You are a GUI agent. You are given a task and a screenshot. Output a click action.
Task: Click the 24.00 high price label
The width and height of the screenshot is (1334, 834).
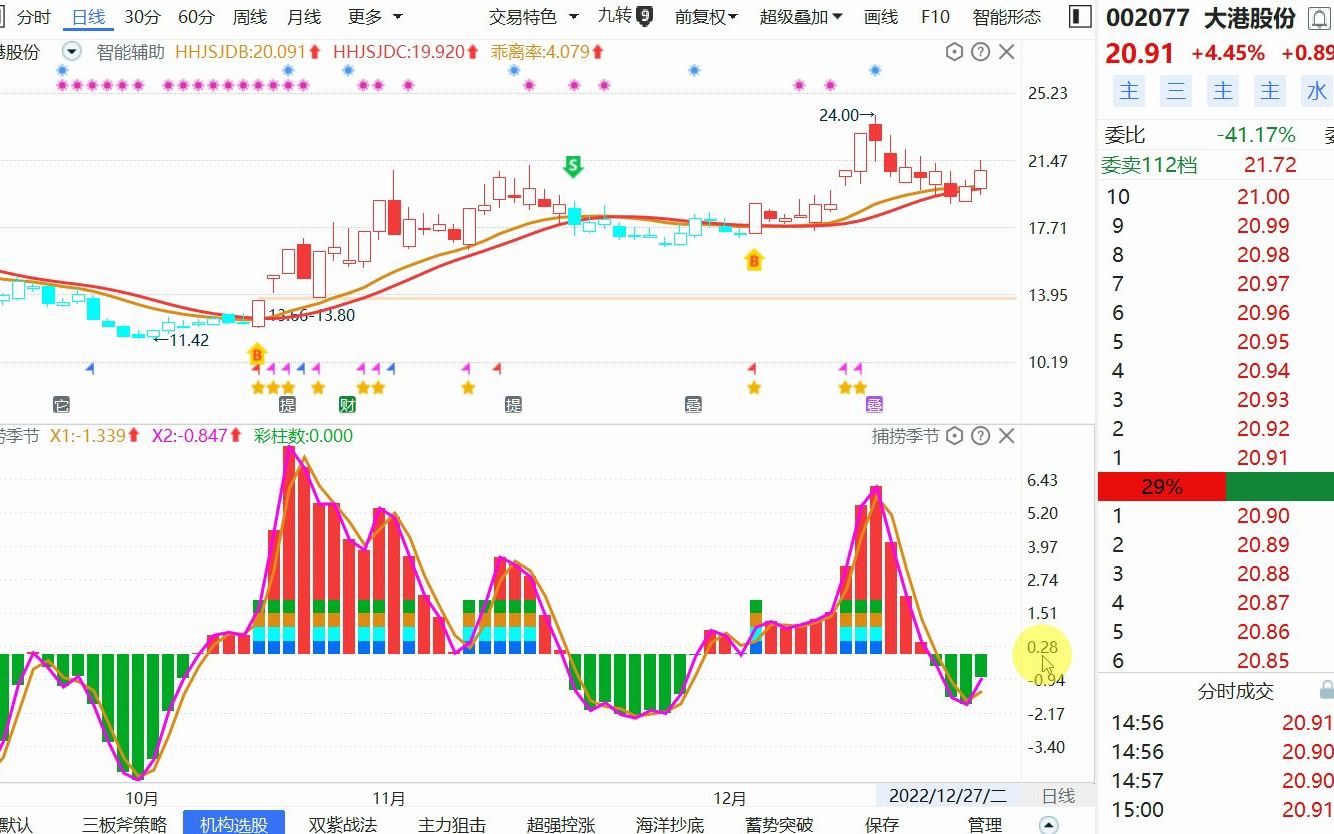(847, 116)
